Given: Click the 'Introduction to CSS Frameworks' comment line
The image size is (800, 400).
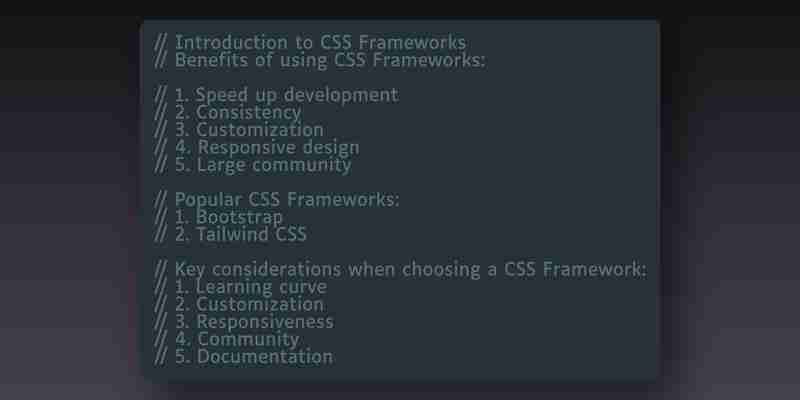Looking at the screenshot, I should tap(310, 42).
